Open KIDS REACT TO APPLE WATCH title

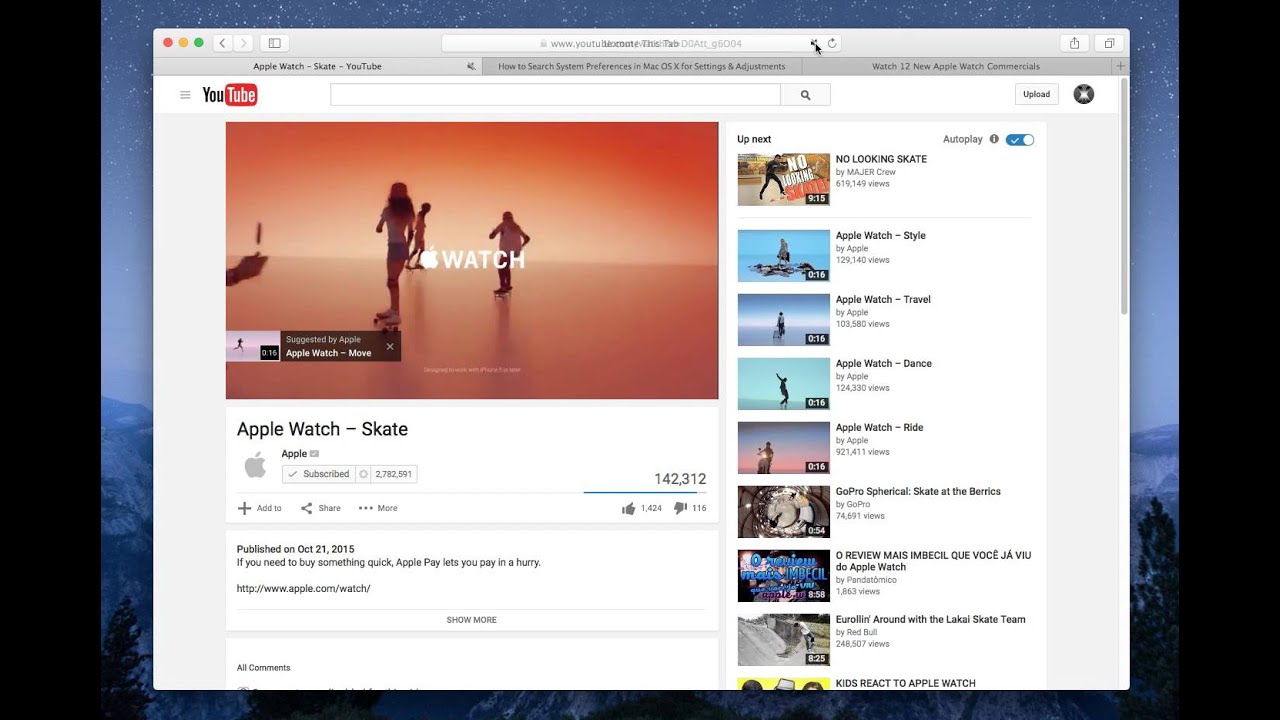(x=905, y=683)
